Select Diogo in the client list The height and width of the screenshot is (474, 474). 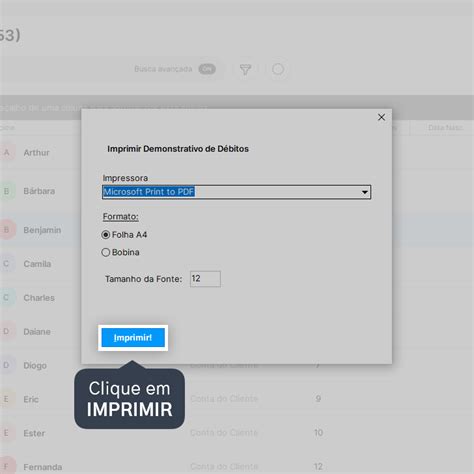click(x=35, y=366)
